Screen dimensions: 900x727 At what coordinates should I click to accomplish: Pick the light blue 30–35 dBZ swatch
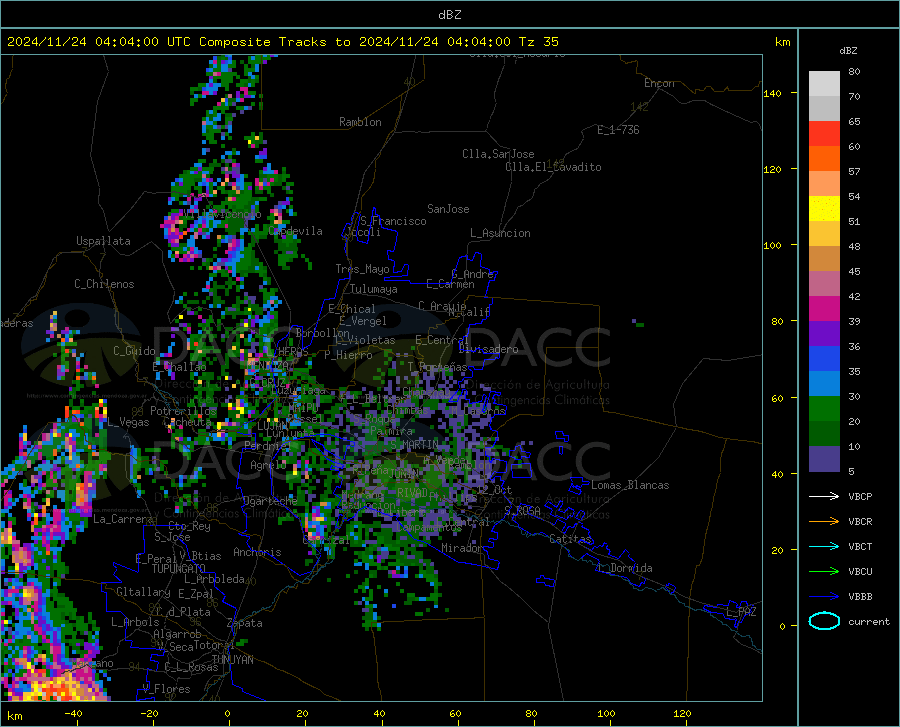point(824,384)
